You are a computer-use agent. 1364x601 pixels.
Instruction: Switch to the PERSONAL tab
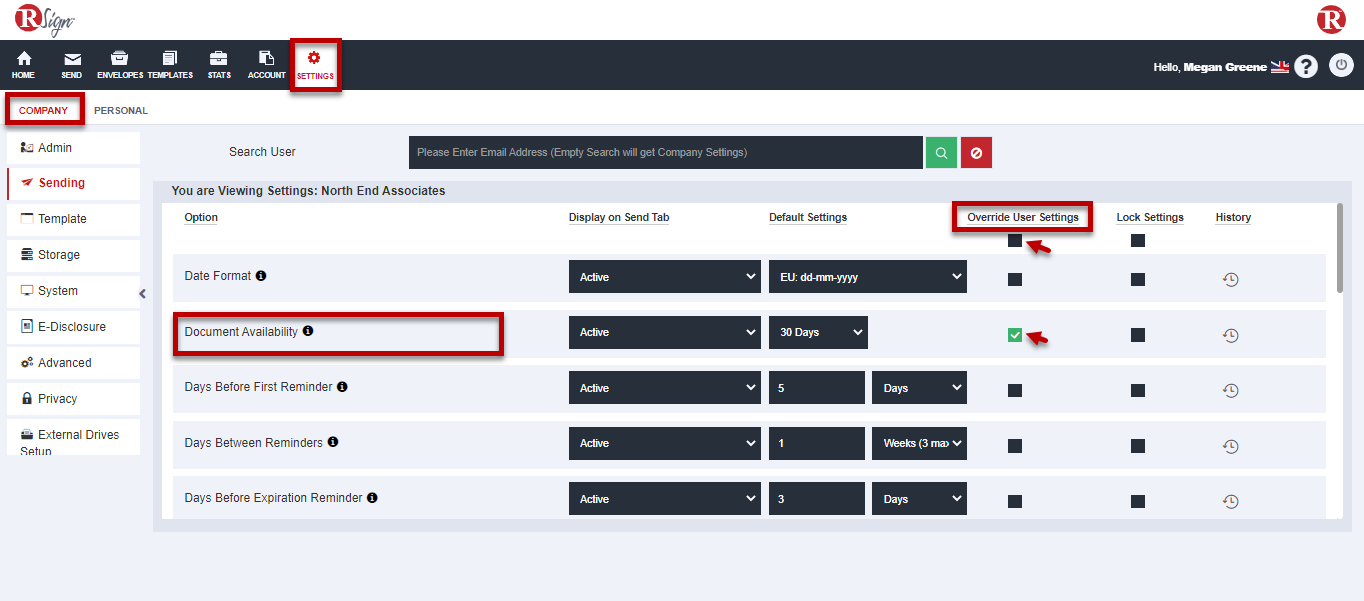click(x=120, y=110)
